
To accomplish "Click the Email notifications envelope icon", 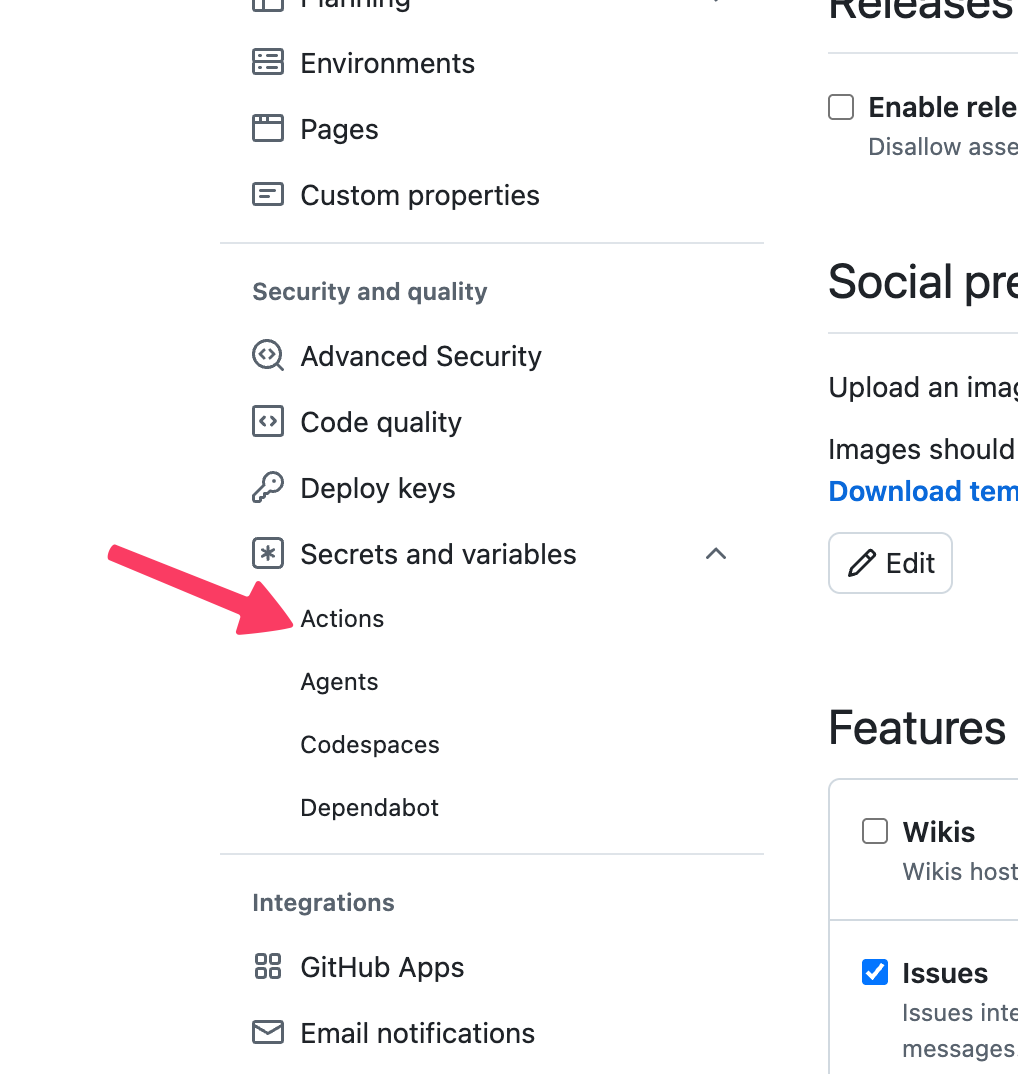I will (268, 1032).
